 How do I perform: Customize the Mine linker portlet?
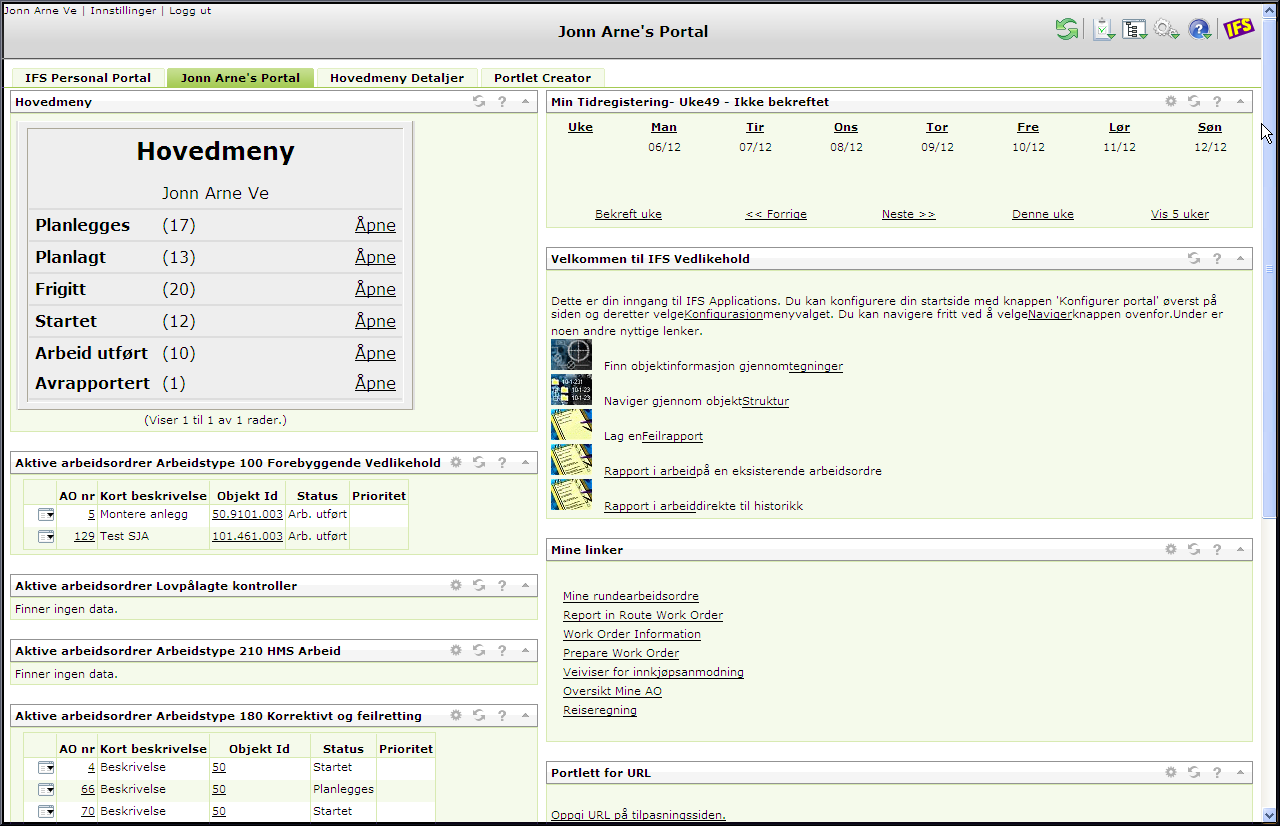coord(1171,549)
